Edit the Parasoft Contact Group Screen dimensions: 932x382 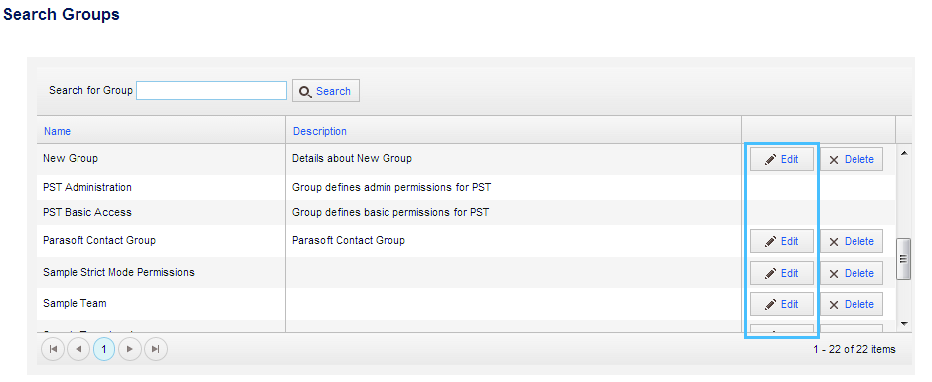[x=782, y=241]
